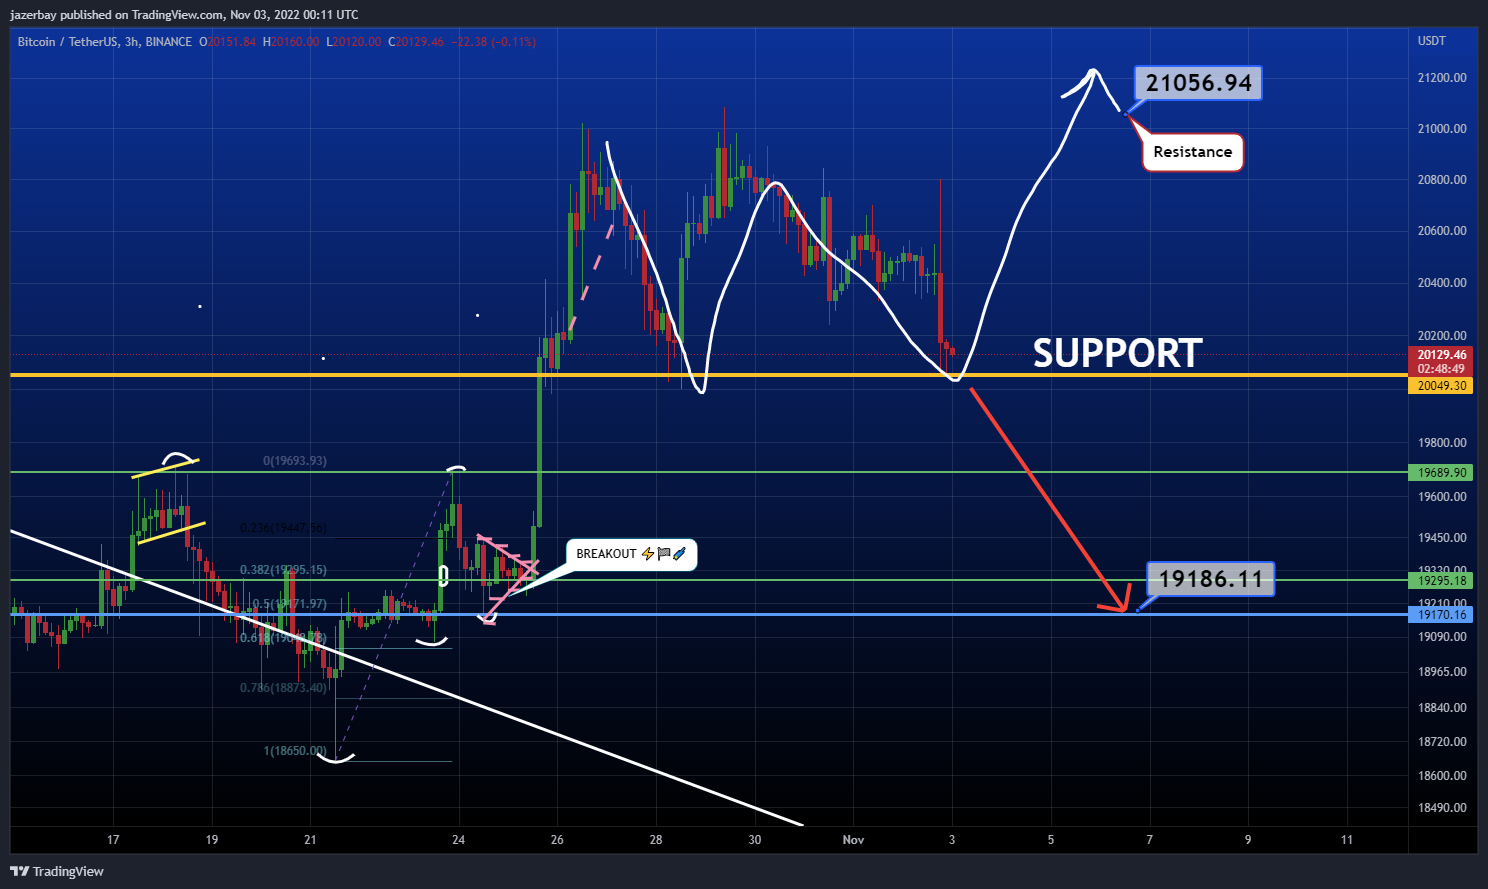Click the date 7 on time axis
Image resolution: width=1488 pixels, height=889 pixels.
coord(1149,840)
